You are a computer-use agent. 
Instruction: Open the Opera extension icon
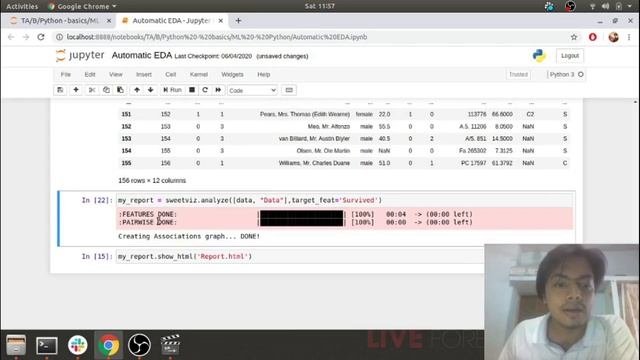593,37
